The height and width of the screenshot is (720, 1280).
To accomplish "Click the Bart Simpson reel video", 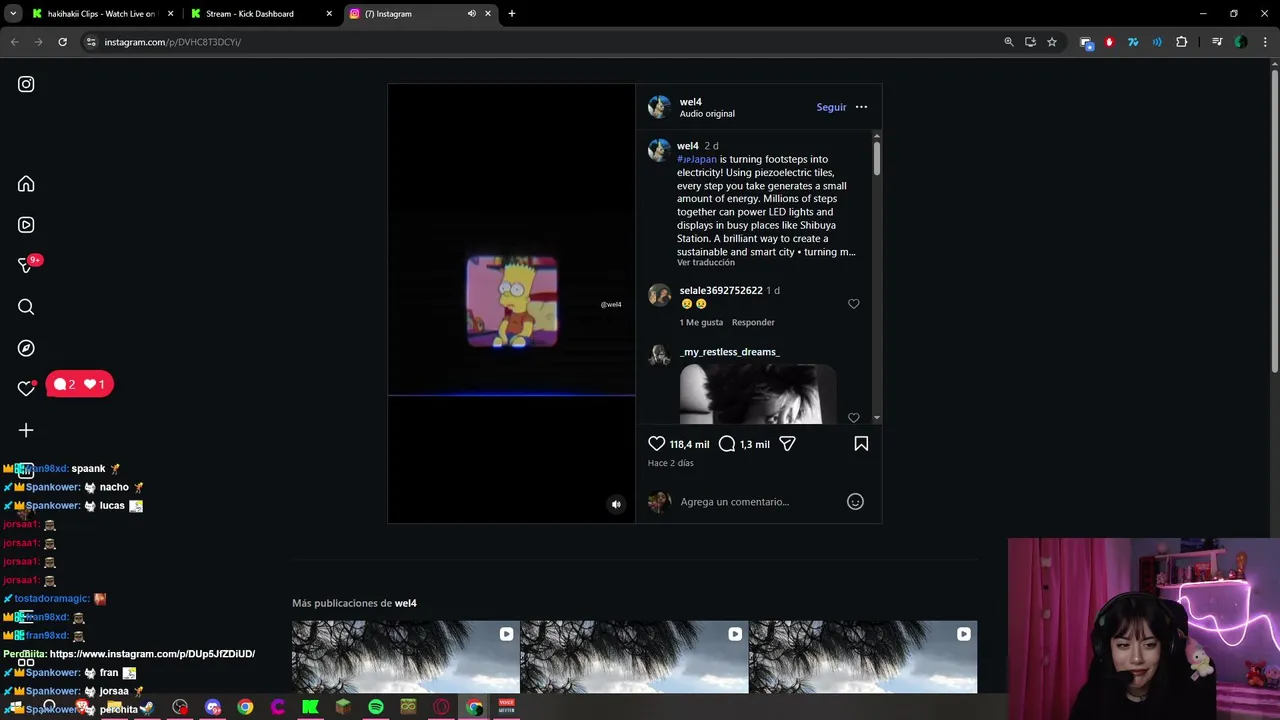I will 511,302.
